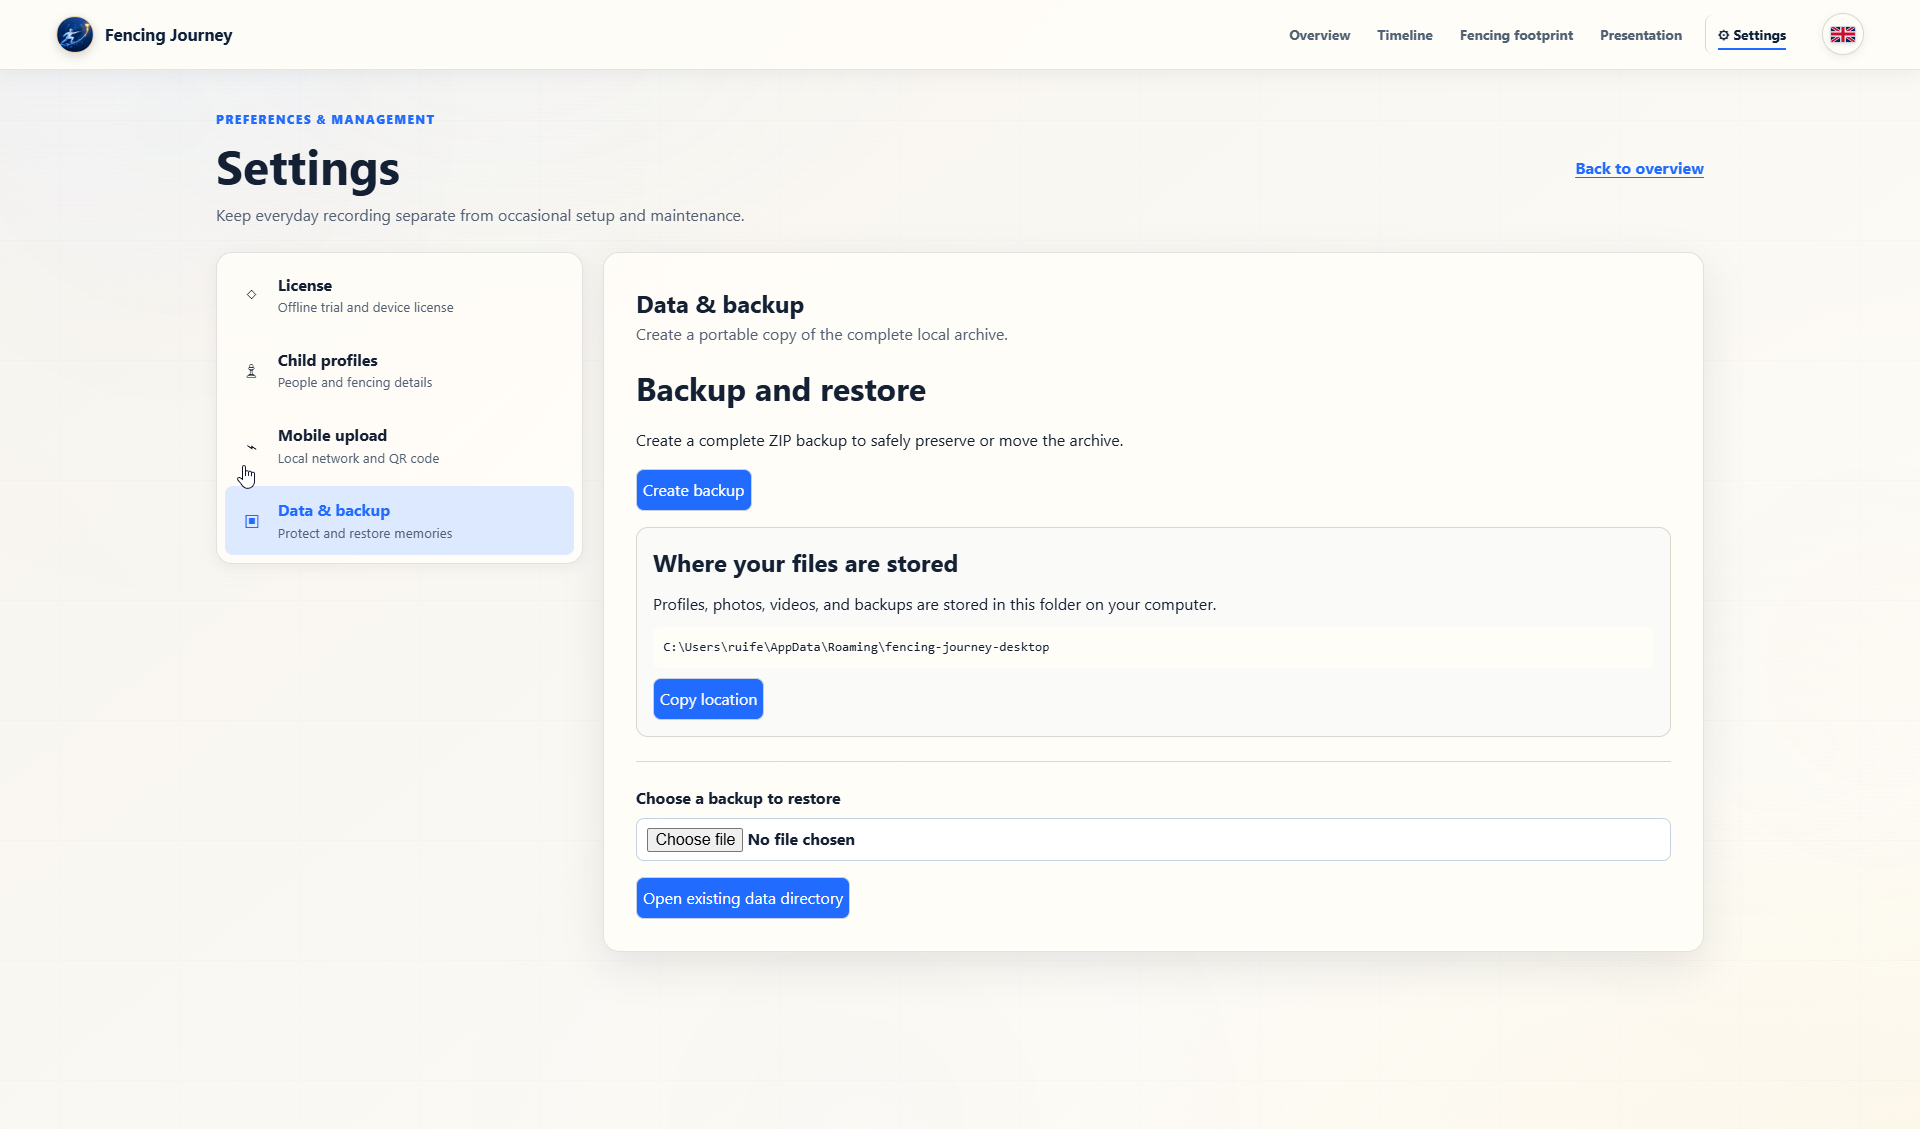This screenshot has height=1129, width=1920.
Task: Click the icon beside Mobile upload
Action: (251, 446)
